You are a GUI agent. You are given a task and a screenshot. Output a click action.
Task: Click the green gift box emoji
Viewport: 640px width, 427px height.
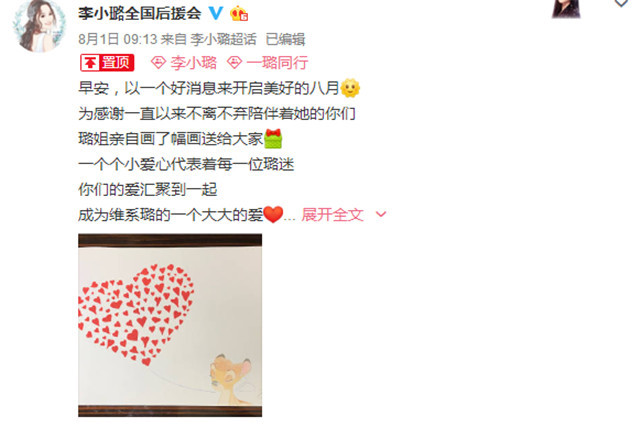click(x=273, y=139)
